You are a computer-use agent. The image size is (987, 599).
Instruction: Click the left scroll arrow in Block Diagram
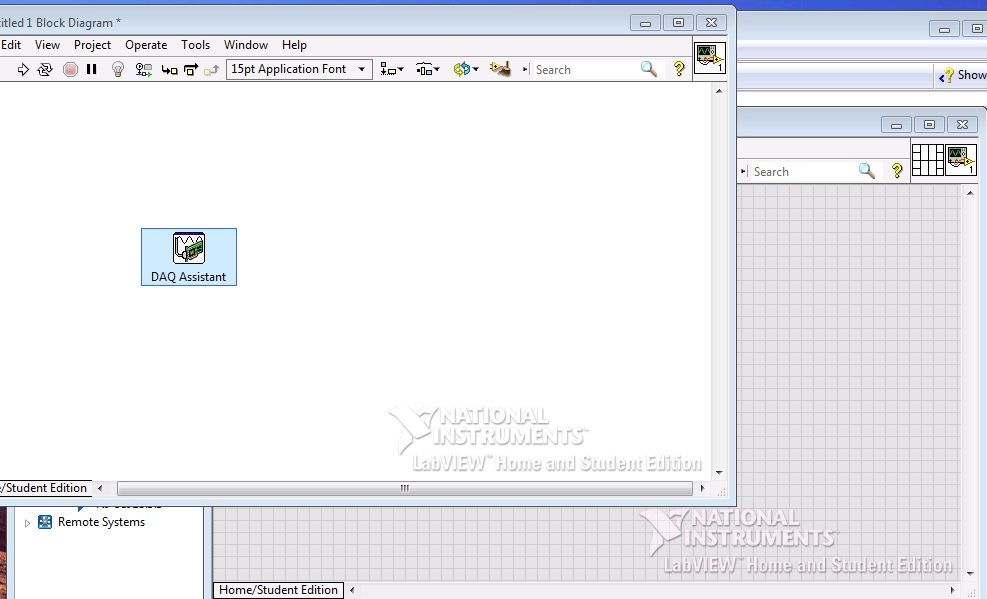(100, 488)
